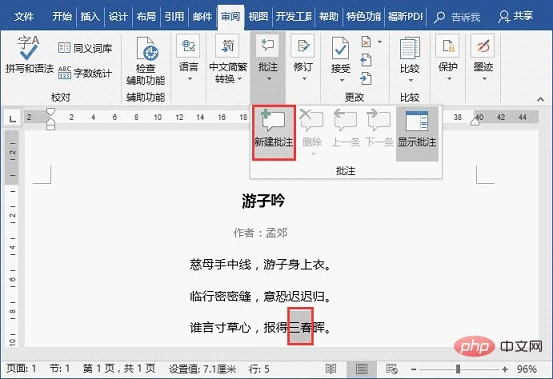The image size is (553, 379).
Task: Click New Comment (新建批注)
Action: [274, 133]
